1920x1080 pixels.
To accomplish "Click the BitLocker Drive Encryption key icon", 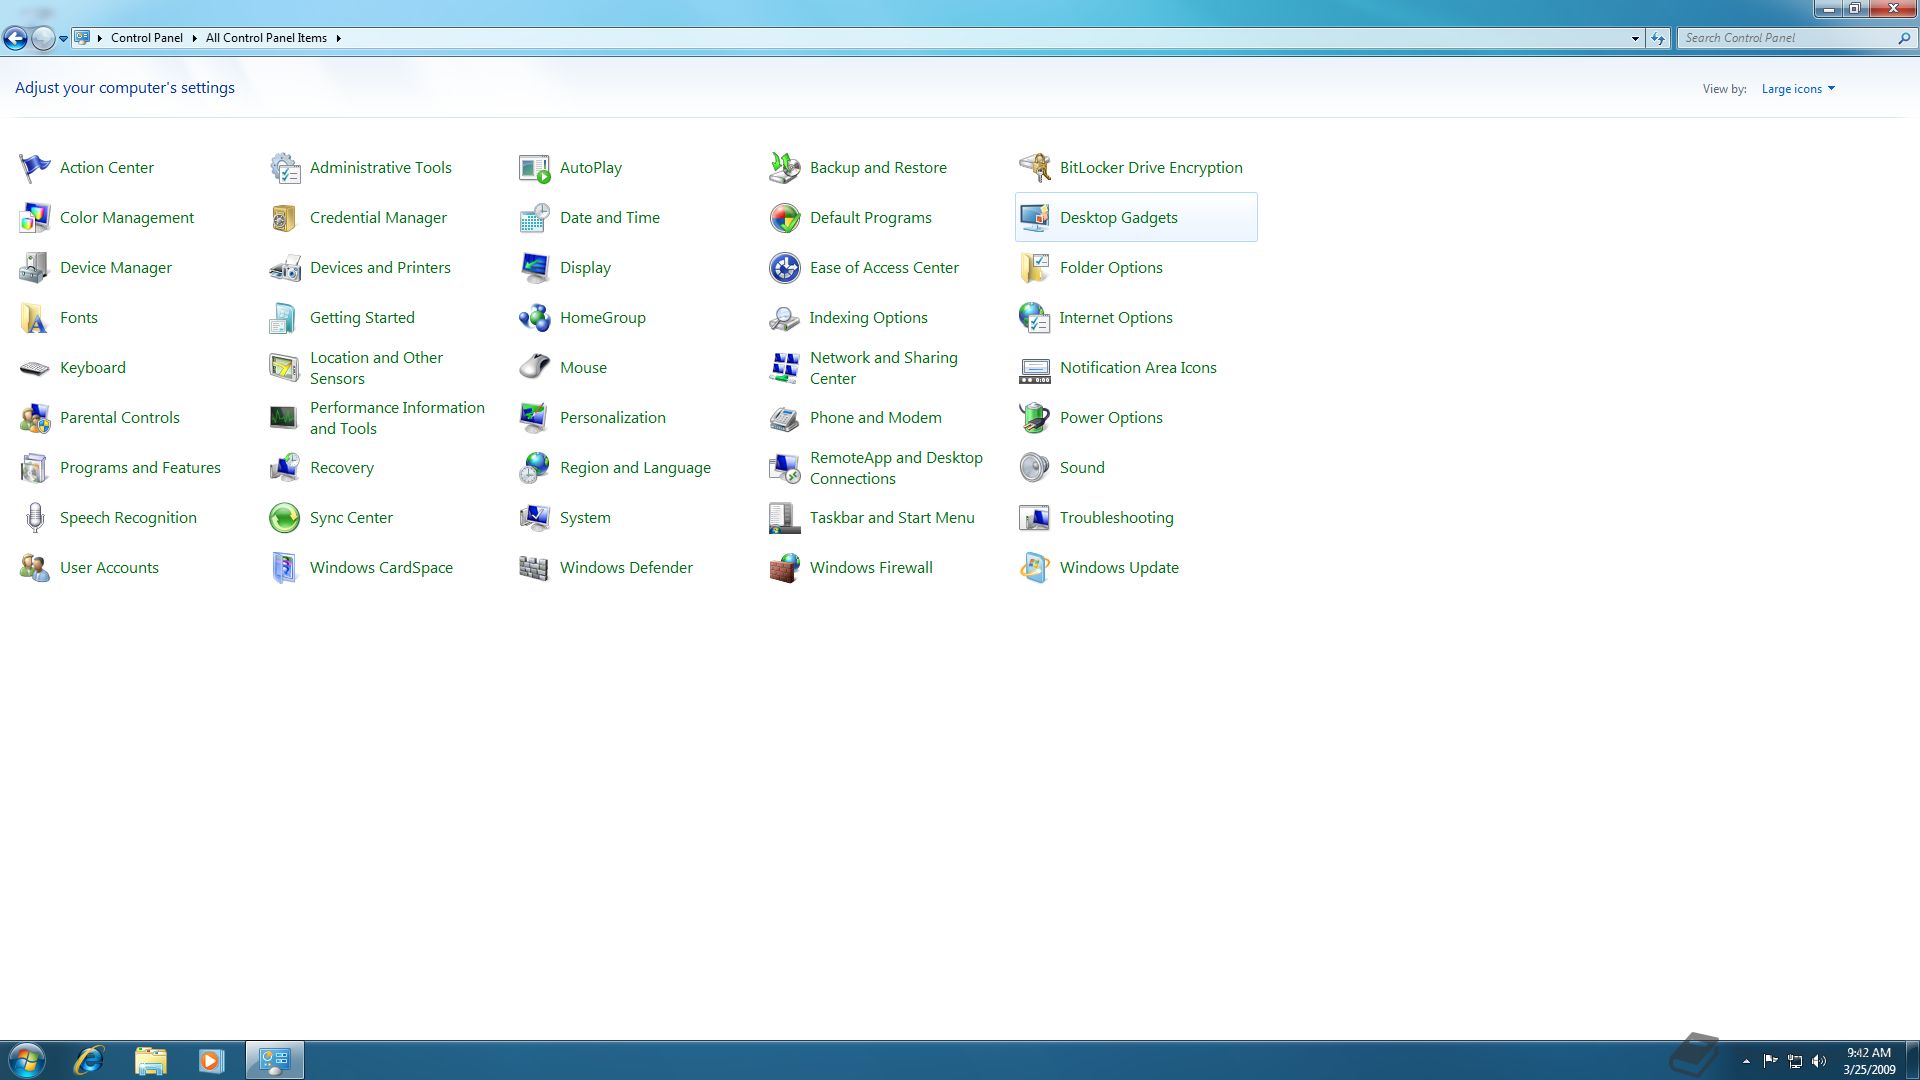I will click(1035, 168).
